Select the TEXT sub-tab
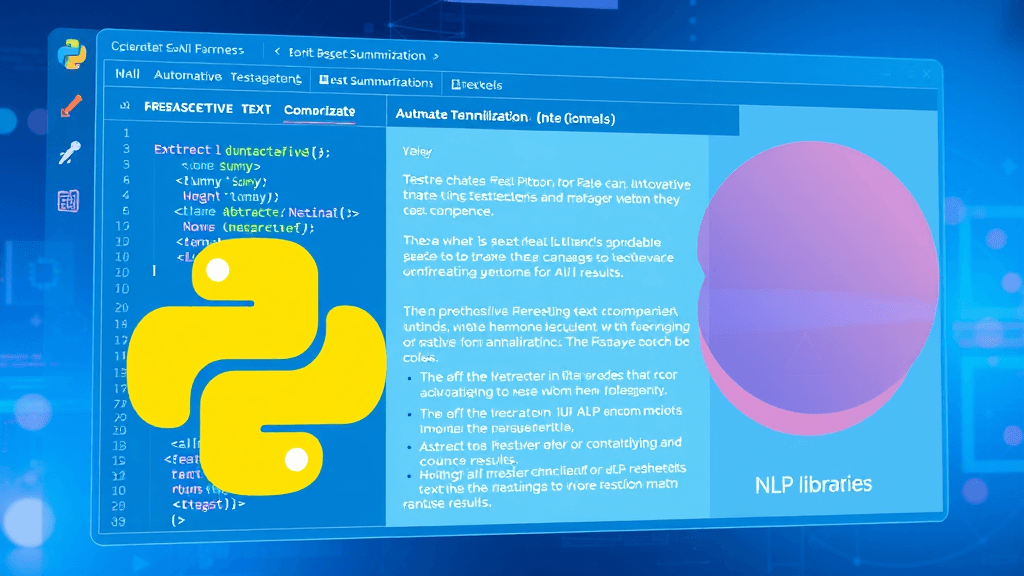 (256, 109)
